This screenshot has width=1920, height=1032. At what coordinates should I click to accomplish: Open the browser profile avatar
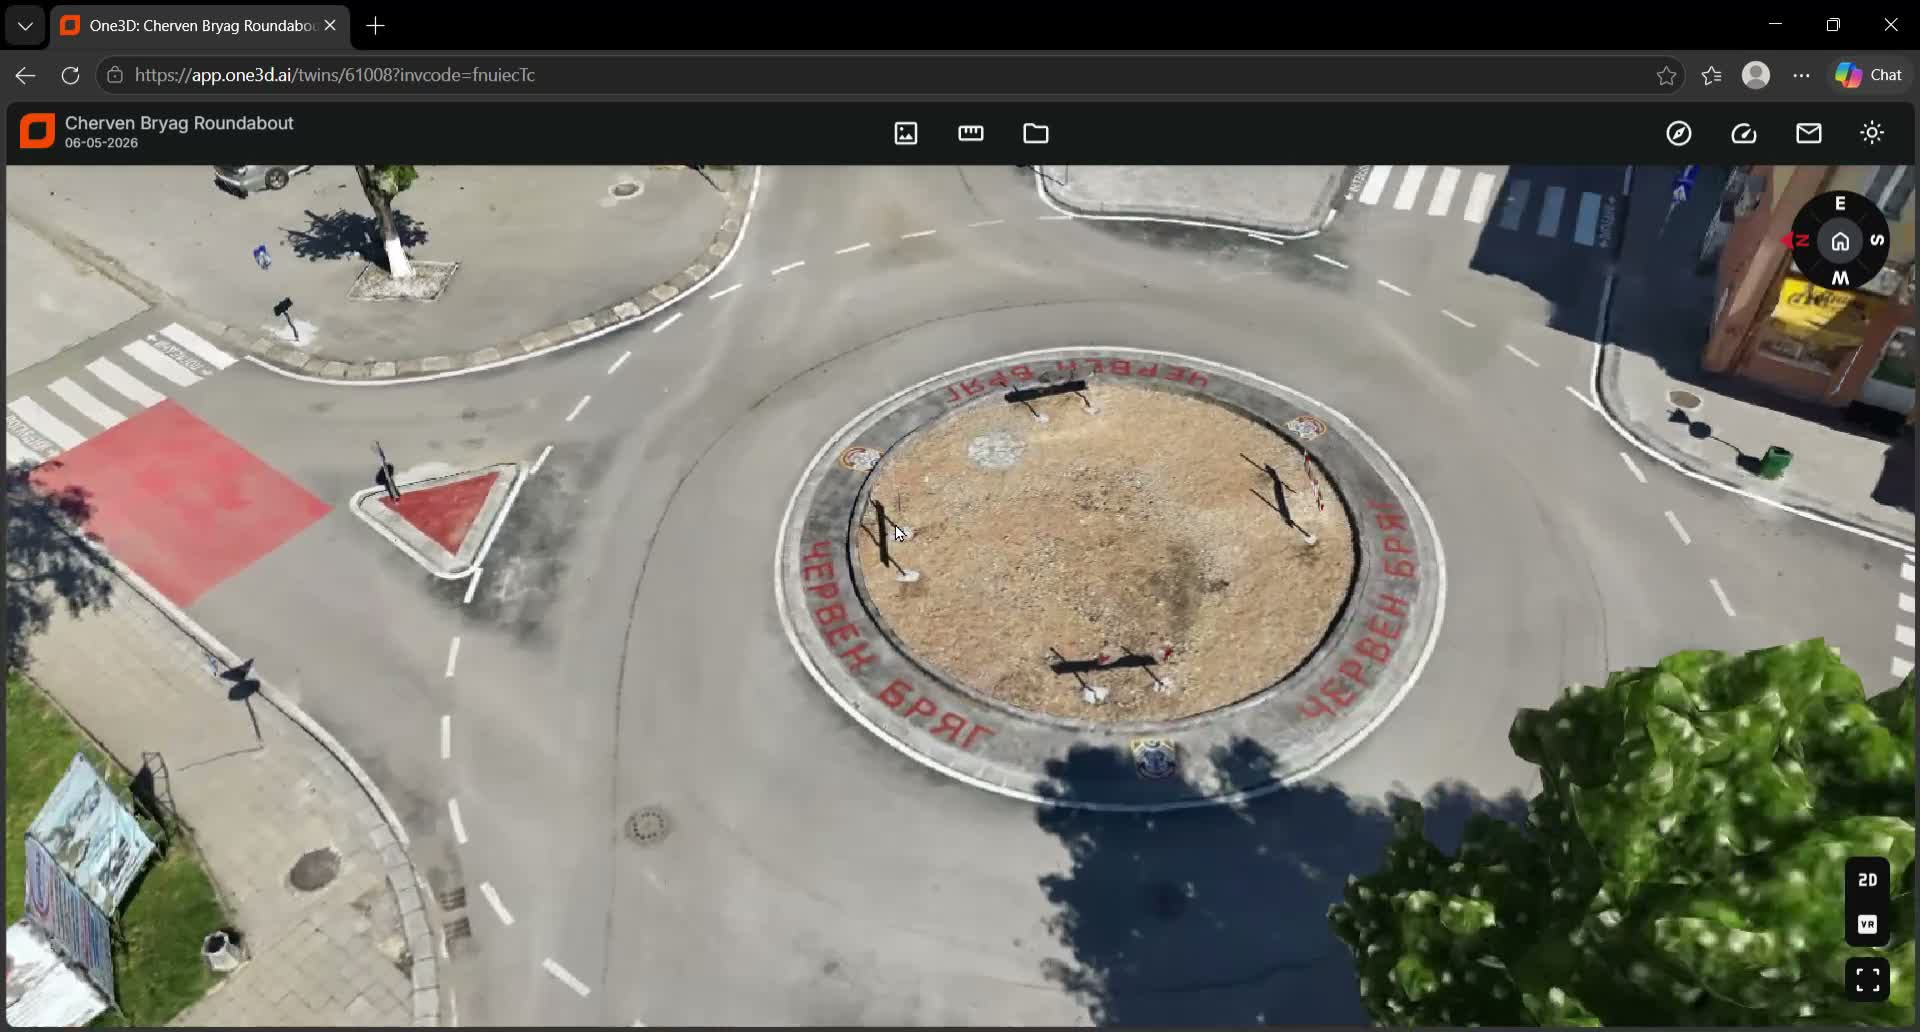tap(1756, 75)
